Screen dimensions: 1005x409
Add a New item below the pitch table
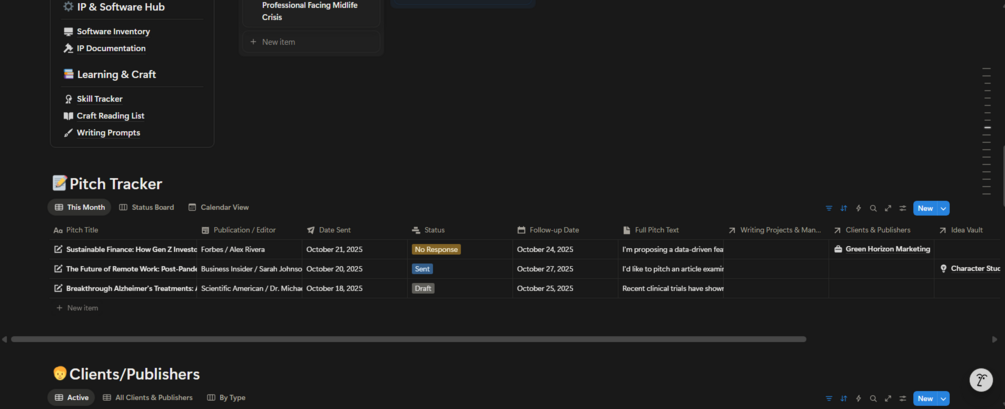click(x=77, y=308)
